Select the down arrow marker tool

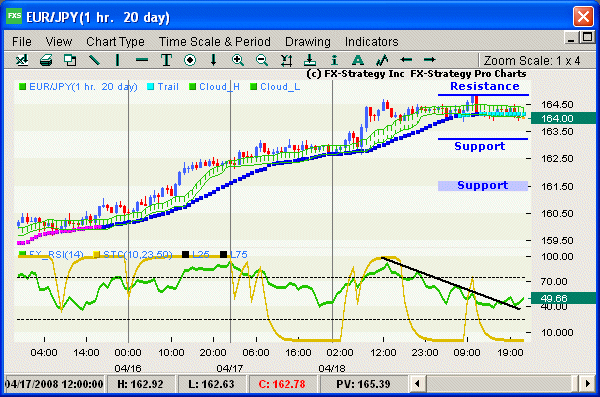pos(214,60)
